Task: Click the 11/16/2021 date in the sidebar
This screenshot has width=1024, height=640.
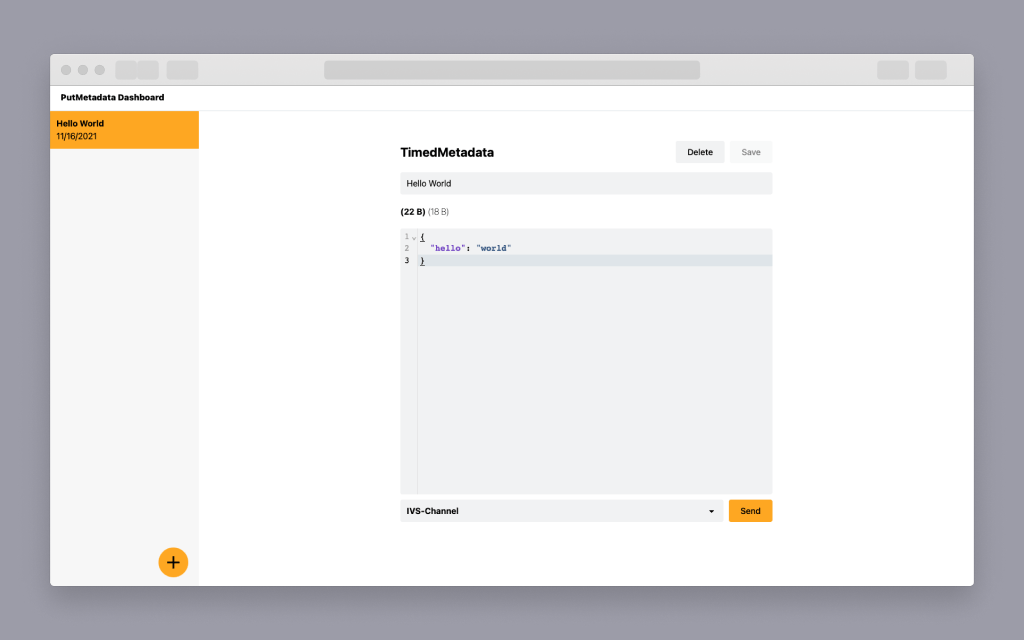Action: 81,135
